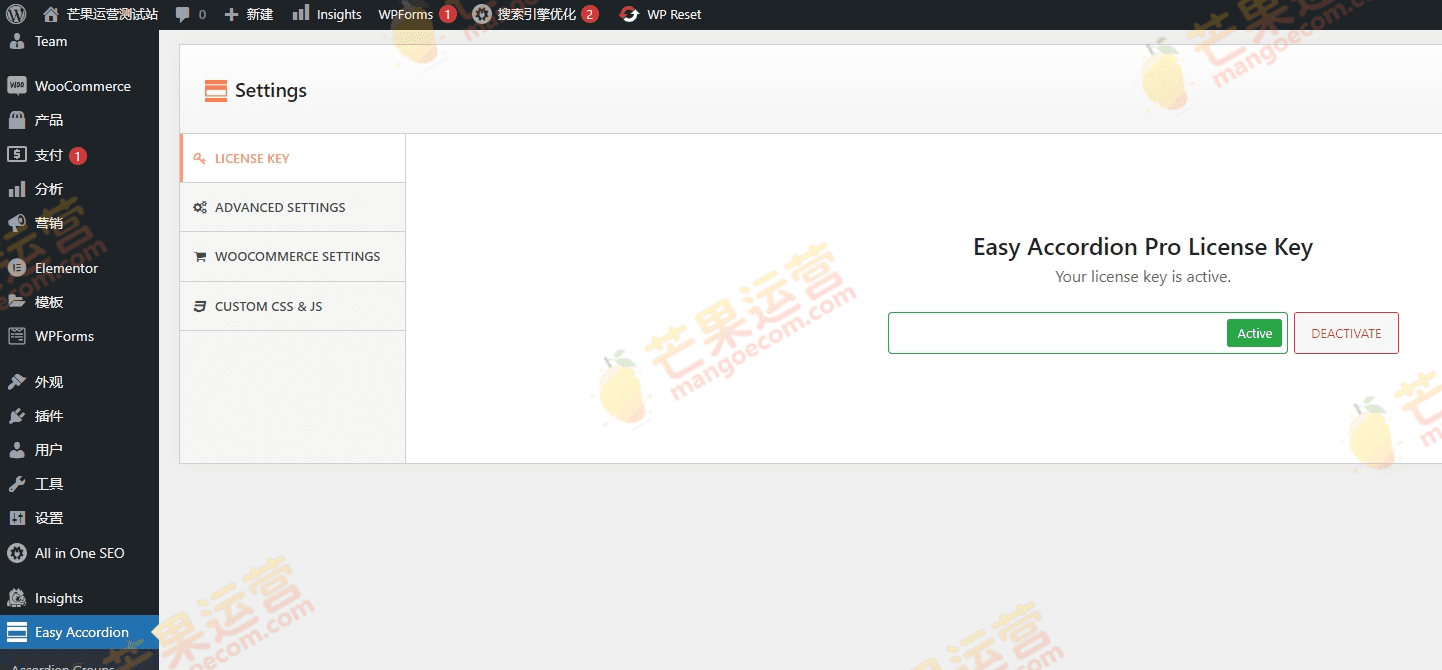Click 'Your license key is active.' text
The image size is (1442, 670).
point(1143,276)
